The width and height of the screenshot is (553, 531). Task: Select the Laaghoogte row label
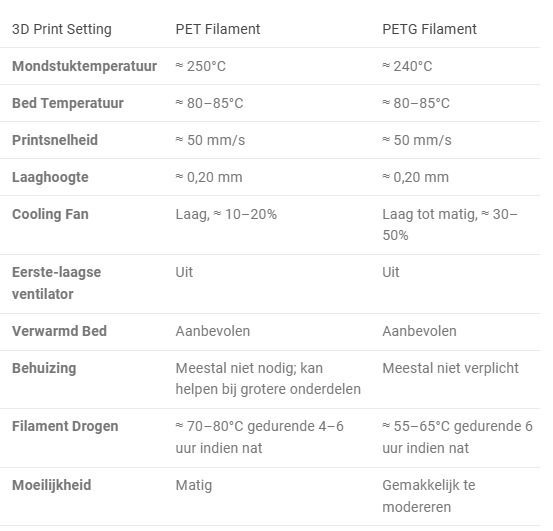[50, 177]
